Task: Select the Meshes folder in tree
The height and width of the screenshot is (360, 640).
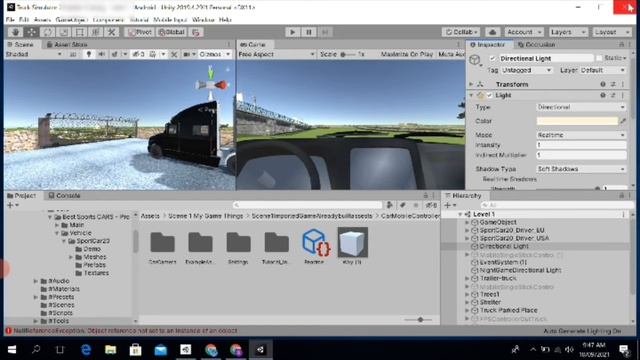Action: pos(94,257)
